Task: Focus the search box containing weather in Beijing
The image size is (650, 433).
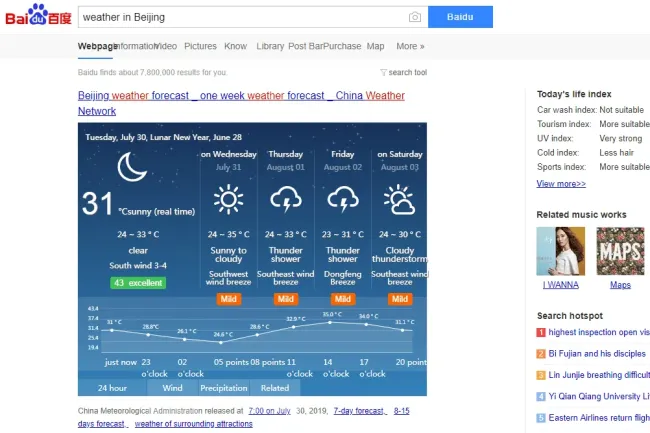Action: tap(240, 18)
